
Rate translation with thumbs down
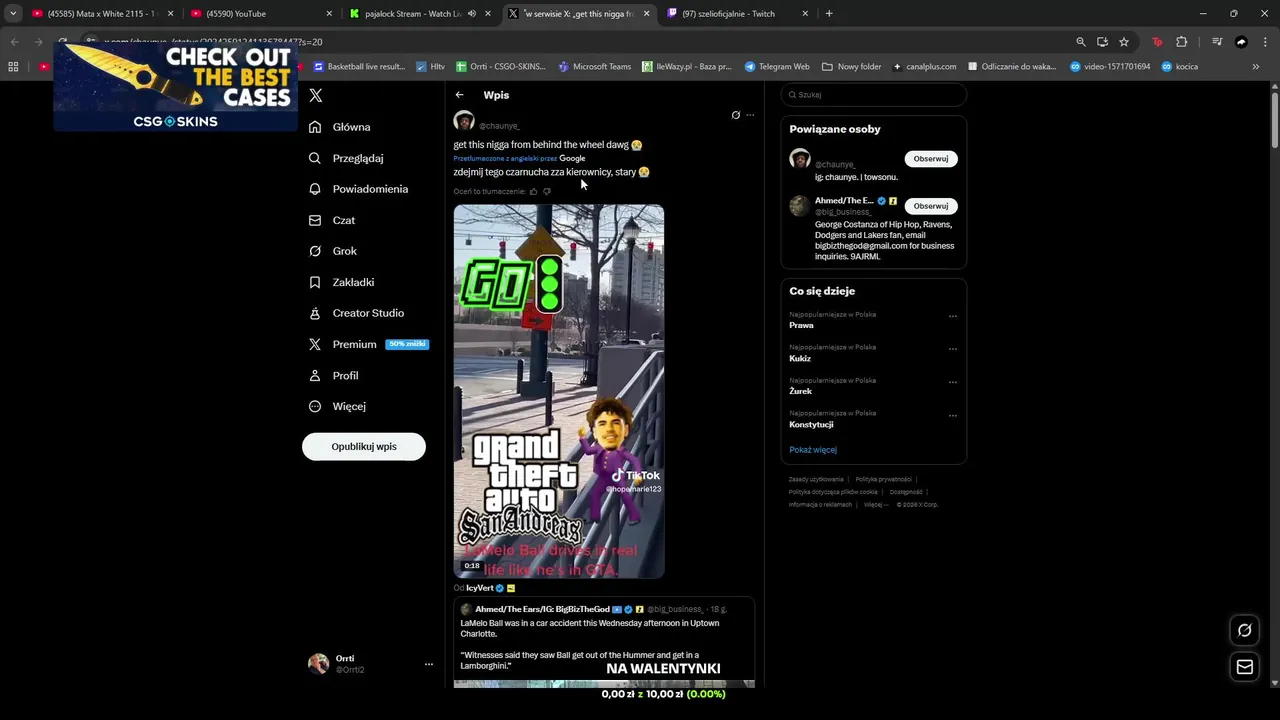[547, 191]
